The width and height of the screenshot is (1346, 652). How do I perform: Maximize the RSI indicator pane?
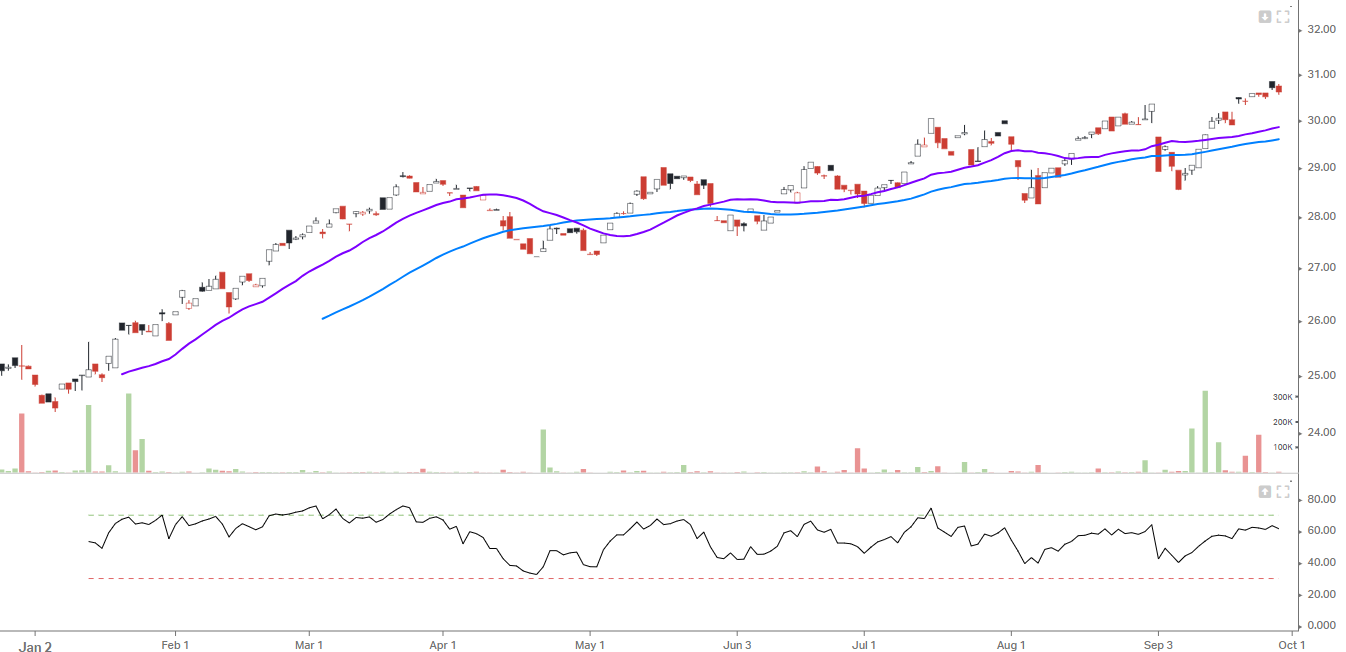click(1283, 491)
